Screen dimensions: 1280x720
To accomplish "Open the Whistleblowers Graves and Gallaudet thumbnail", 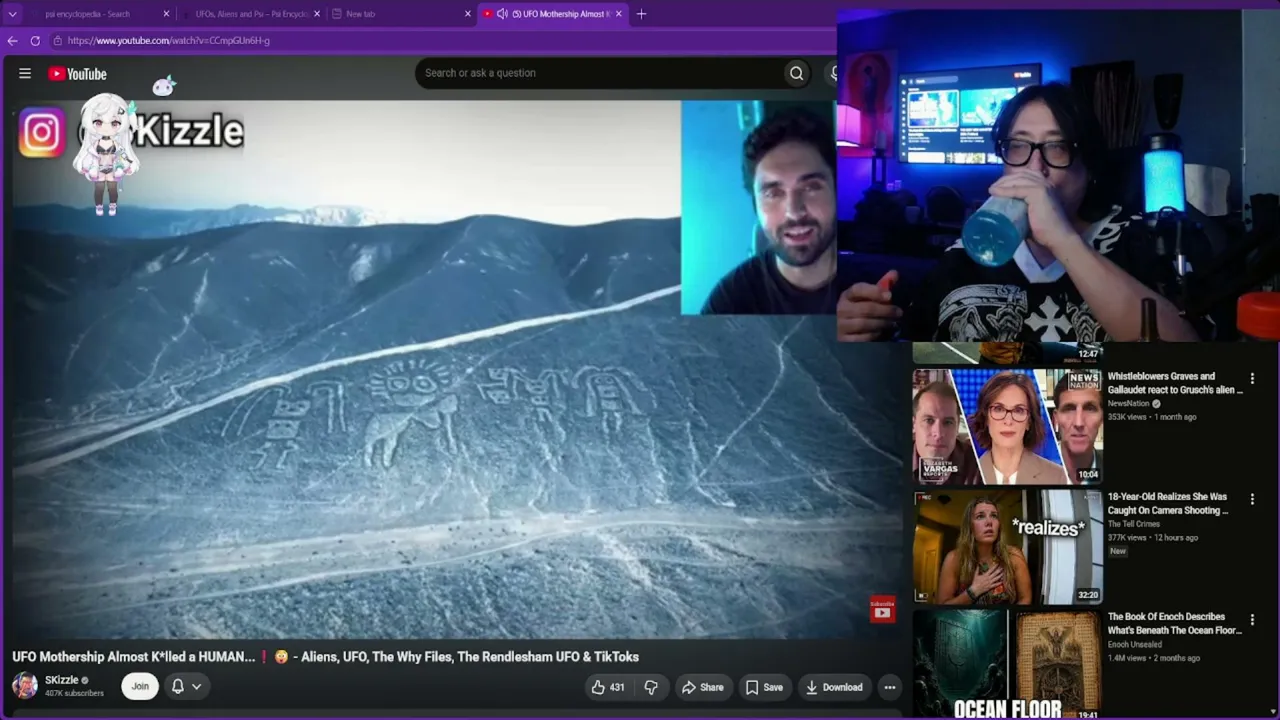I will tap(1008, 427).
